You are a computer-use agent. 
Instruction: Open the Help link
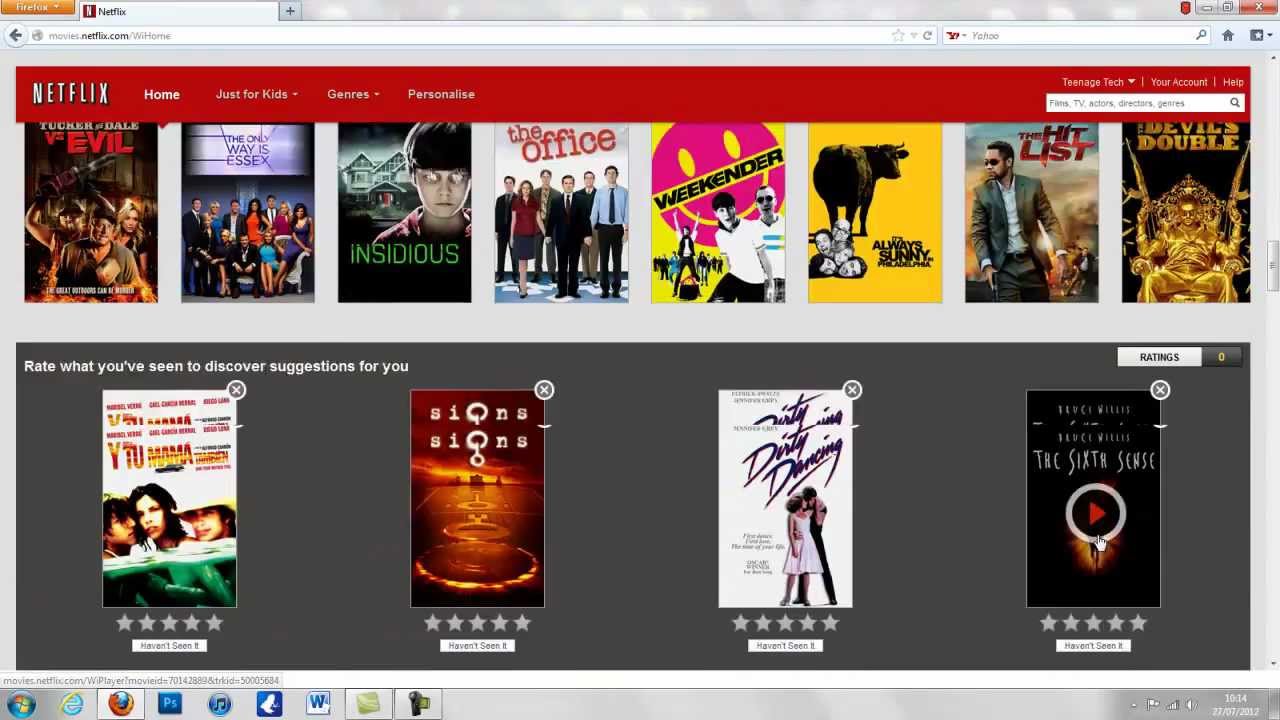point(1233,82)
